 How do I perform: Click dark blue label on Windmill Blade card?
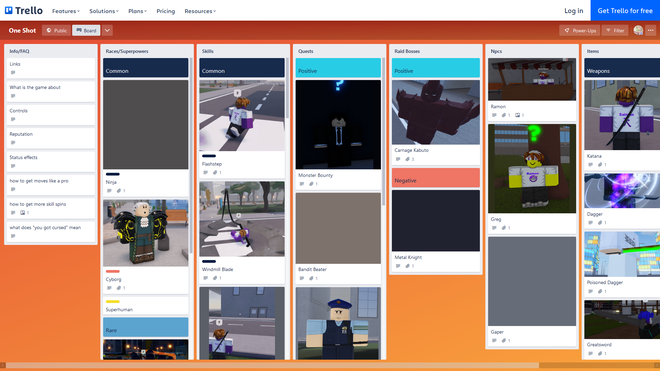pyautogui.click(x=209, y=261)
